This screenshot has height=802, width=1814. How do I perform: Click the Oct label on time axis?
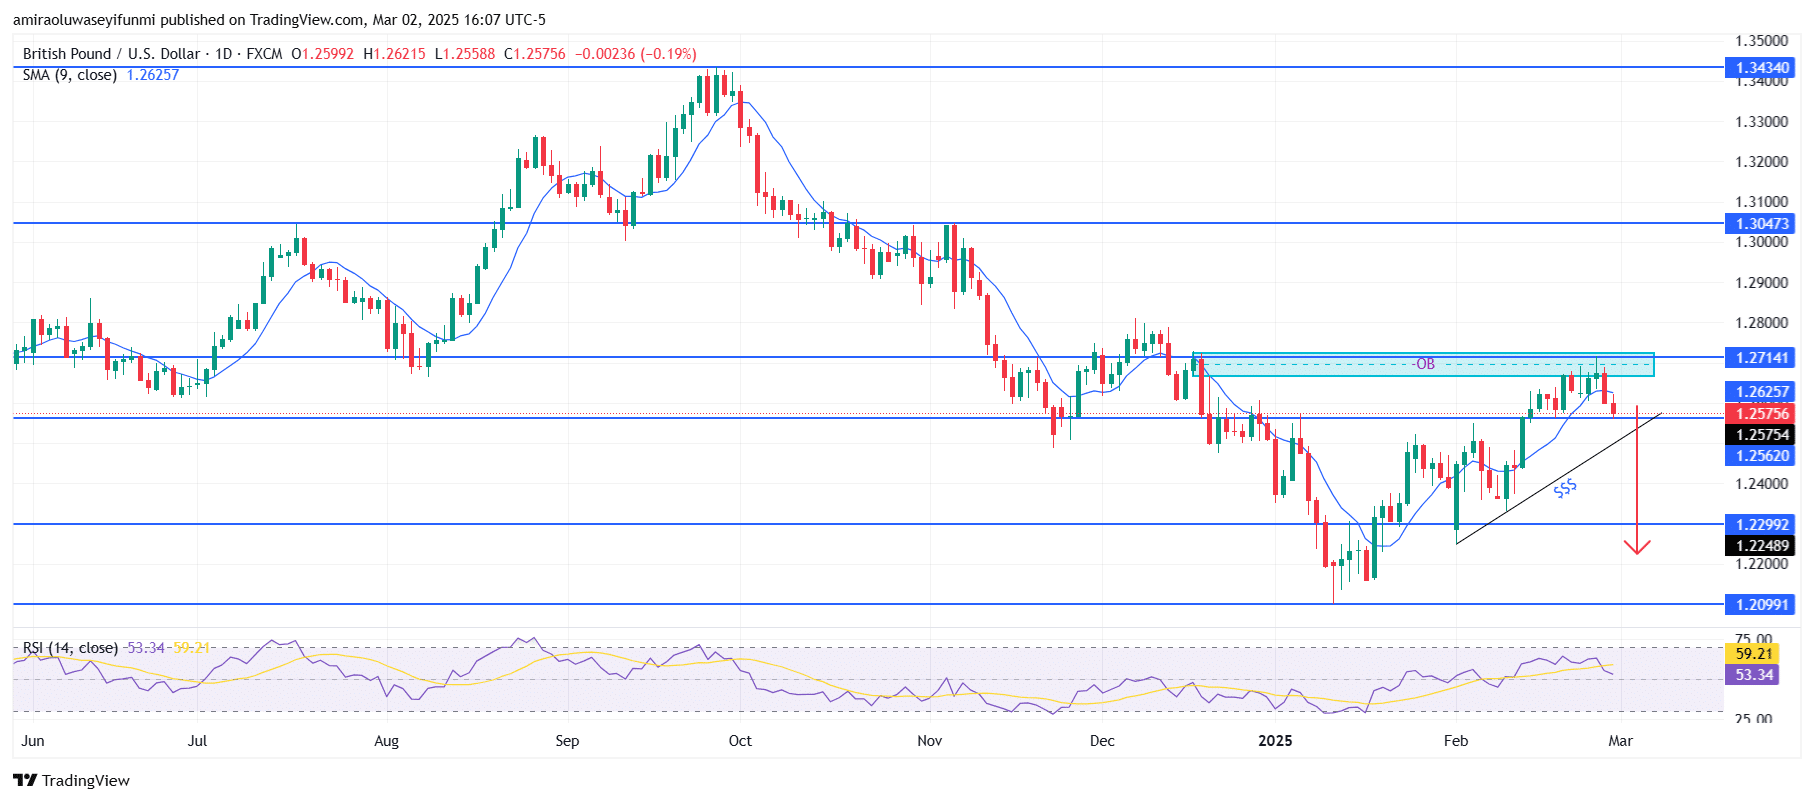click(740, 741)
